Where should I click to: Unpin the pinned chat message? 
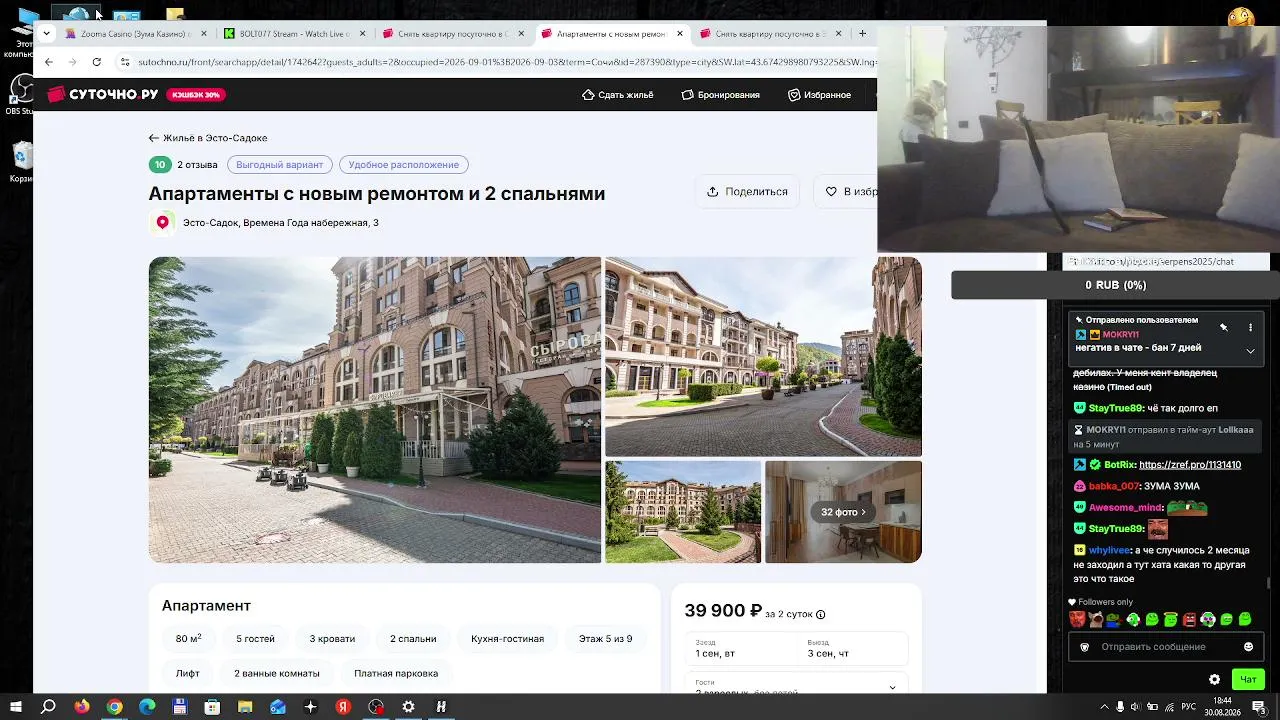tap(1224, 328)
